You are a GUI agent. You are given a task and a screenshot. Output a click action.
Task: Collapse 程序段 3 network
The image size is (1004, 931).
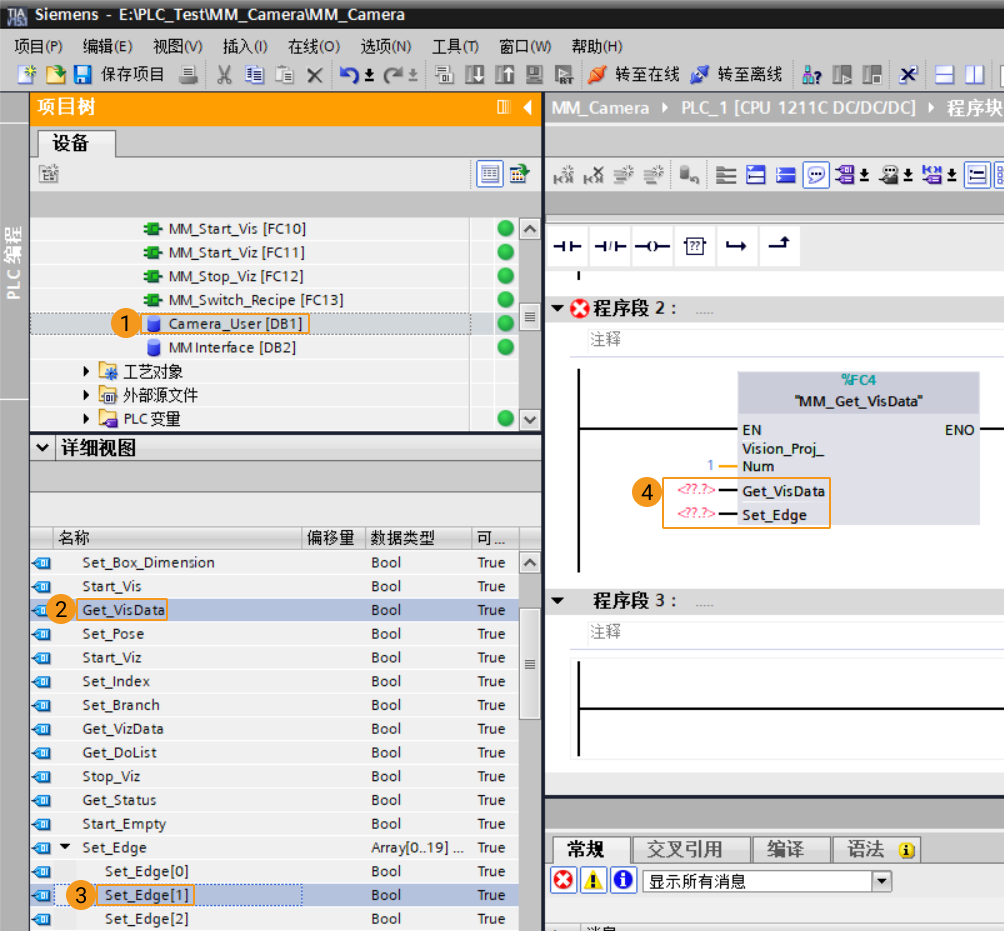(558, 601)
